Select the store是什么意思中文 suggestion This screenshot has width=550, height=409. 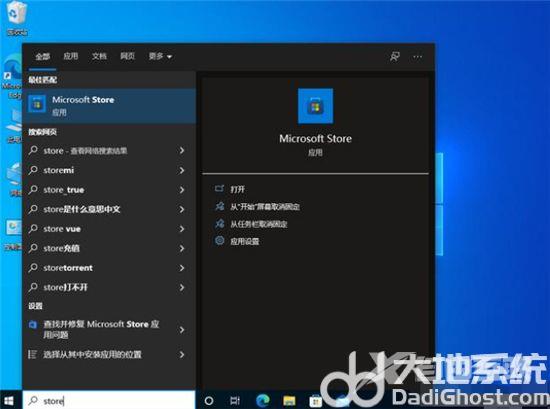coord(109,209)
